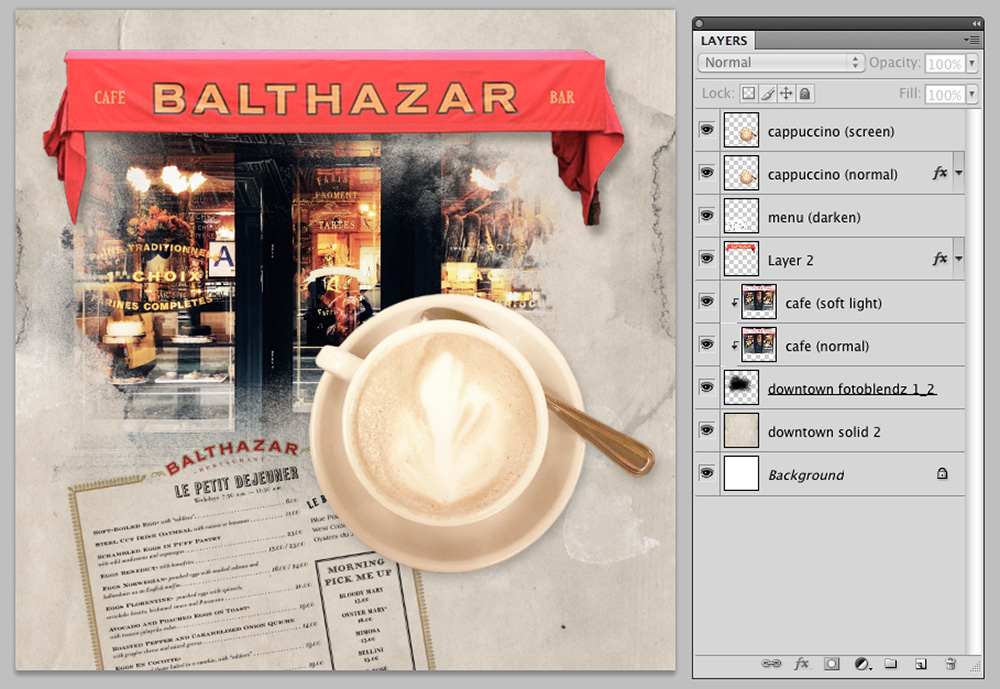Image resolution: width=1000 pixels, height=689 pixels.
Task: Hide the cappuccino (normal) layer
Action: tap(707, 173)
